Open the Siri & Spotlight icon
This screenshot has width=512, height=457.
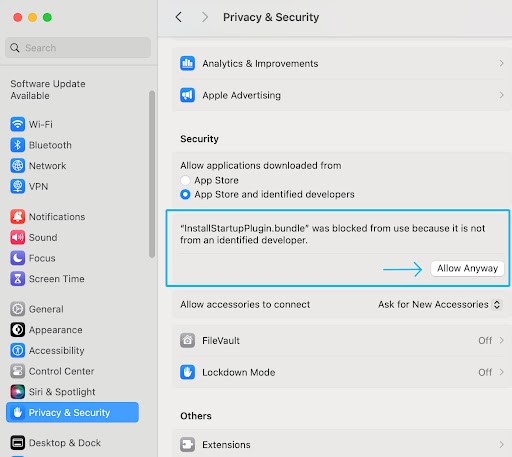tap(17, 392)
